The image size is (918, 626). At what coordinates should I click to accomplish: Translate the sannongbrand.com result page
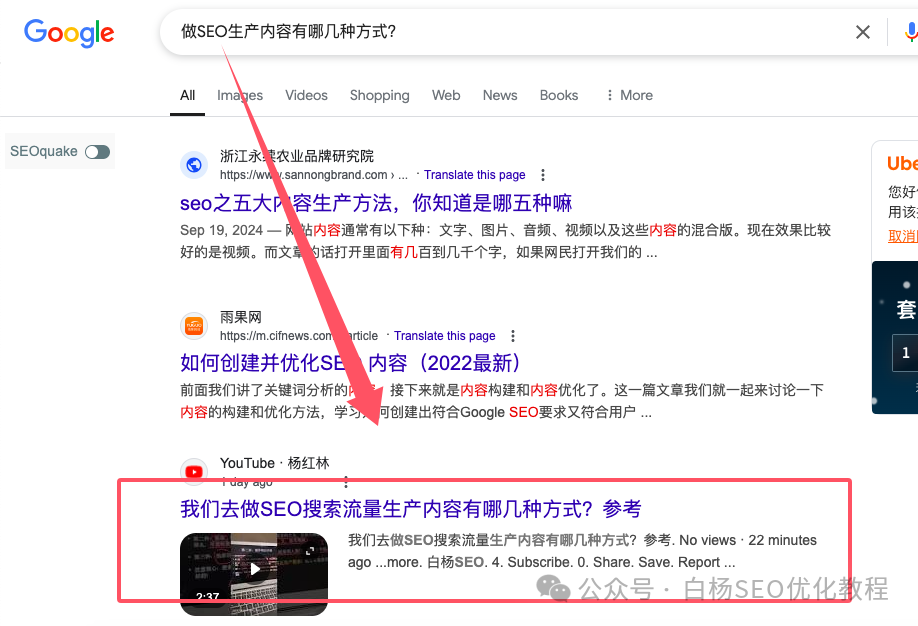click(475, 175)
